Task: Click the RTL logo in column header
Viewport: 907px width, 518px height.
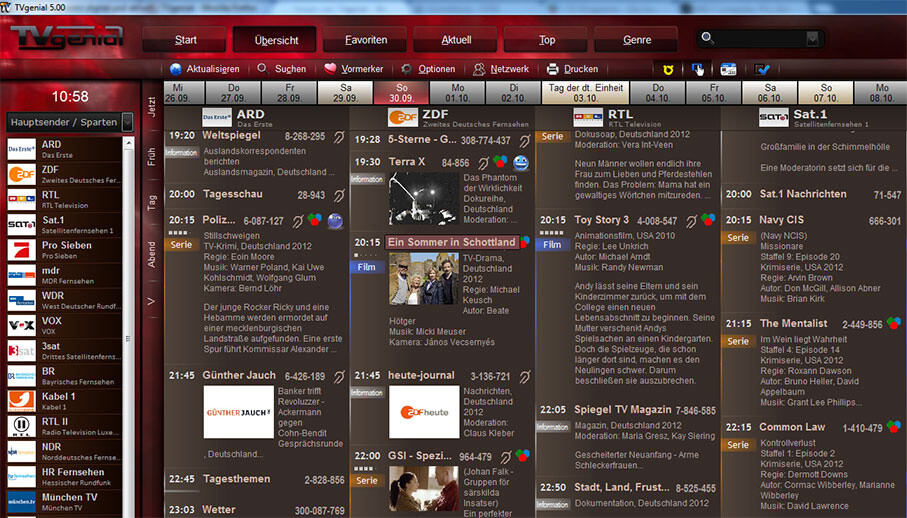Action: point(588,117)
